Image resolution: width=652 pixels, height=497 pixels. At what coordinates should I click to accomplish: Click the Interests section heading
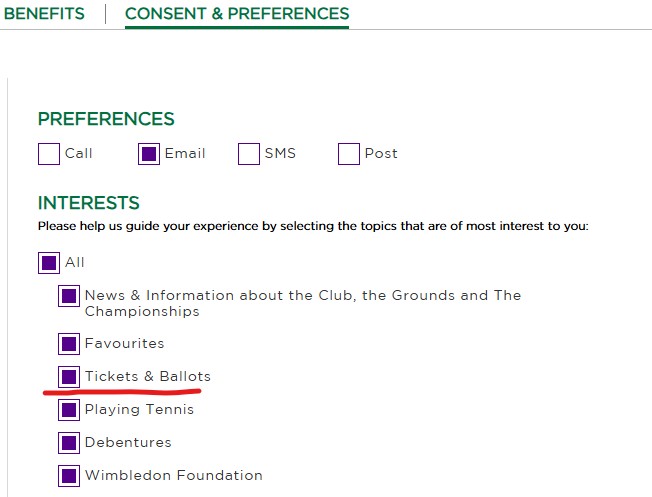(x=89, y=203)
